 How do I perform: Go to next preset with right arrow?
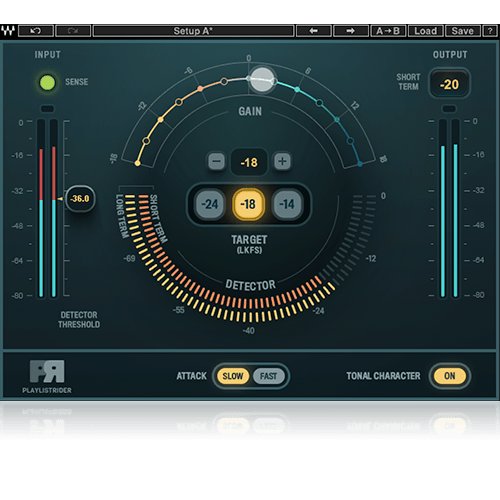click(351, 31)
